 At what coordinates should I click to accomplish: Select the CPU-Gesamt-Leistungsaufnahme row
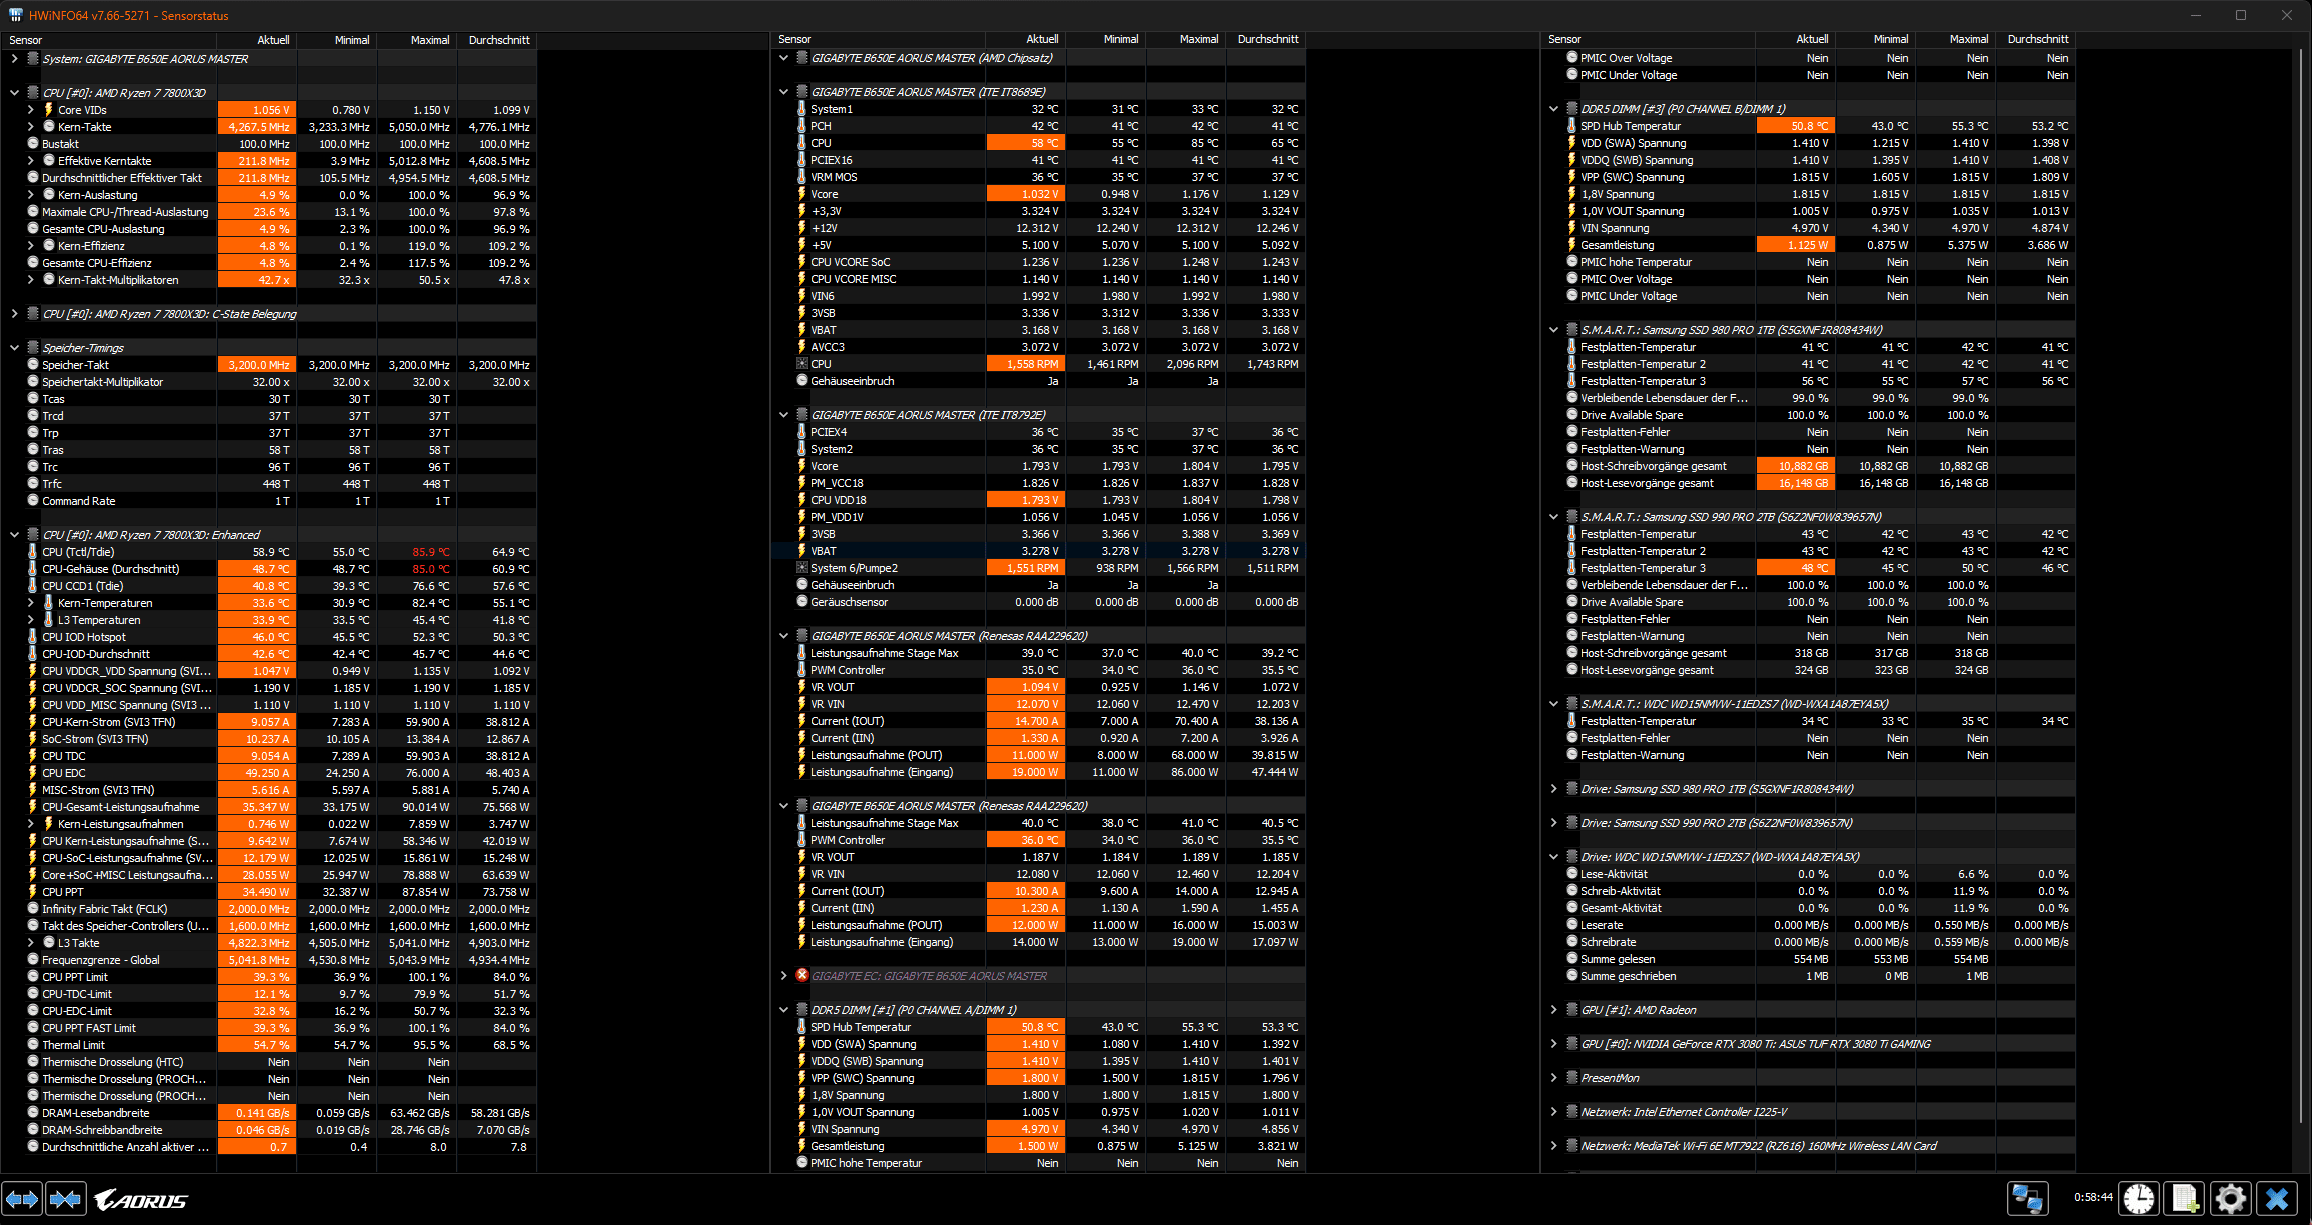pyautogui.click(x=270, y=807)
